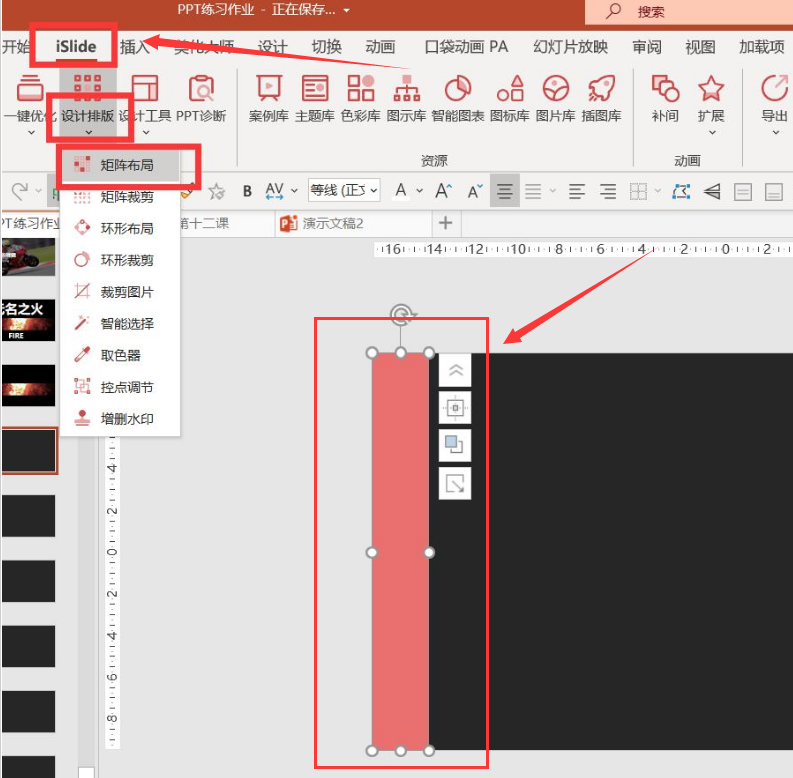This screenshot has width=793, height=778.
Task: Switch to the 动画 animations tab
Action: click(x=380, y=47)
